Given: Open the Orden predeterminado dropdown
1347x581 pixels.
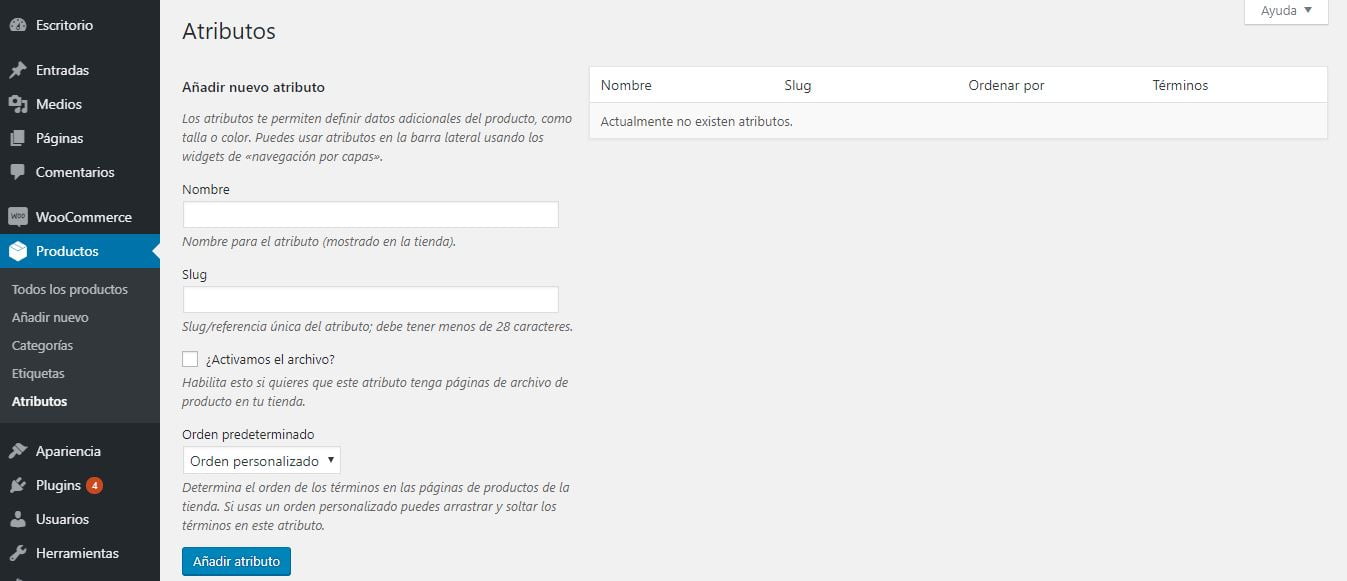Looking at the screenshot, I should coord(260,460).
